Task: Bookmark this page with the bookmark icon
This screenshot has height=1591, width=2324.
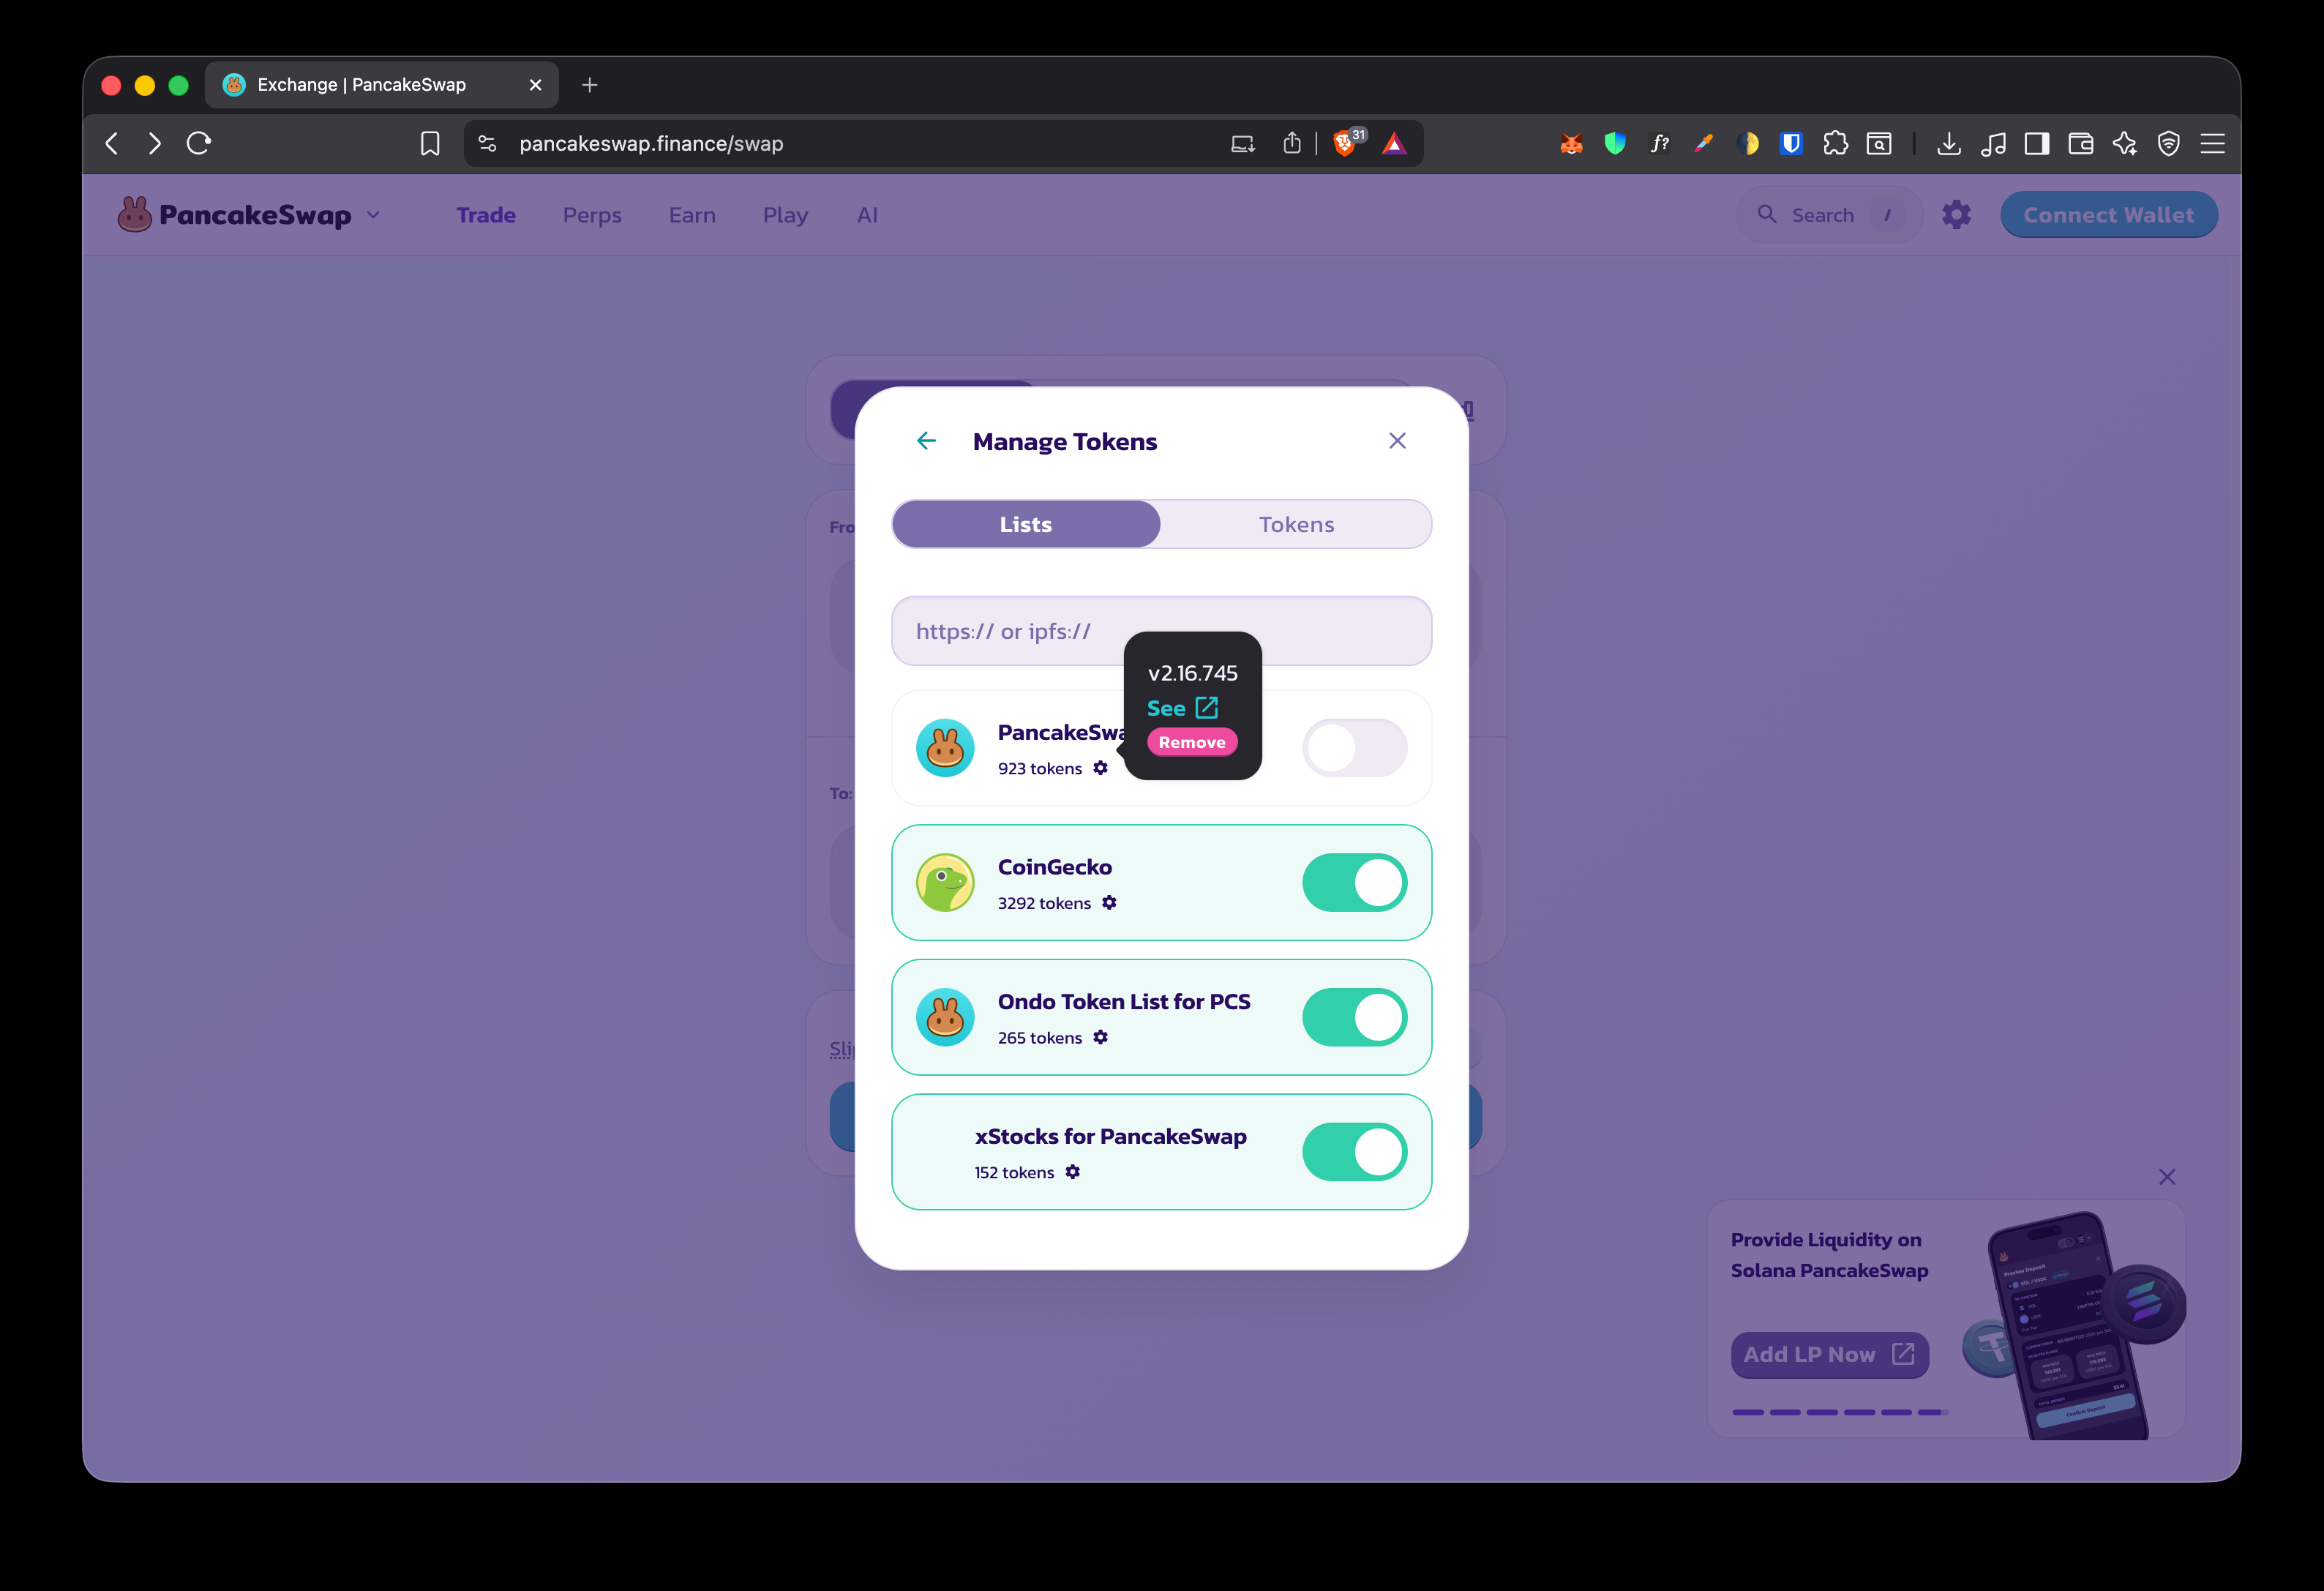Action: pyautogui.click(x=430, y=144)
